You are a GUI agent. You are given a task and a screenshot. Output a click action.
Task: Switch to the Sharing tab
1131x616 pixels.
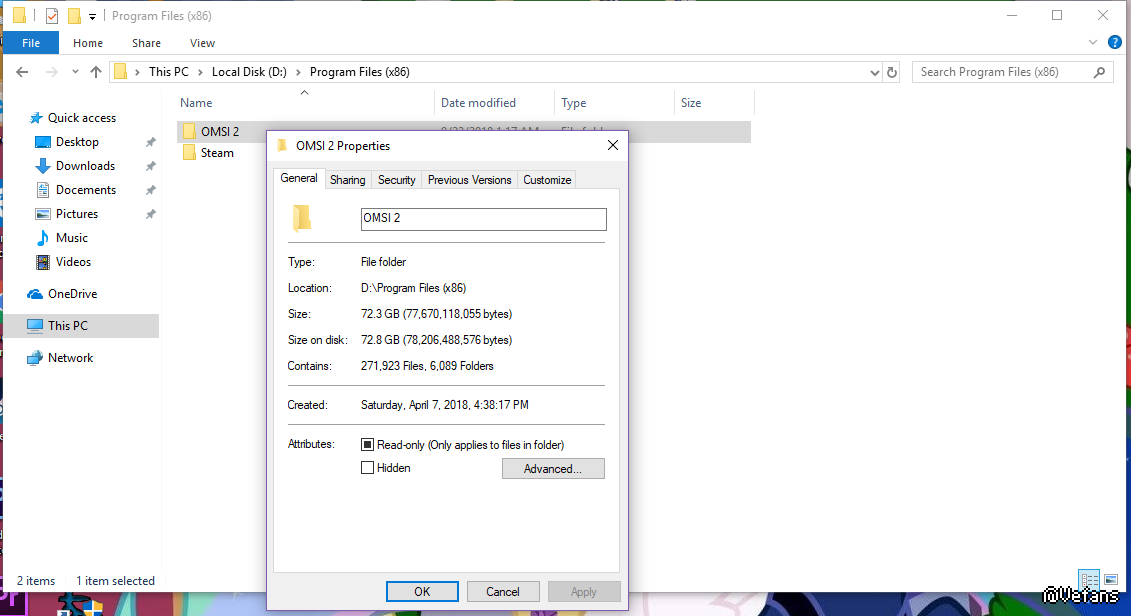point(348,180)
